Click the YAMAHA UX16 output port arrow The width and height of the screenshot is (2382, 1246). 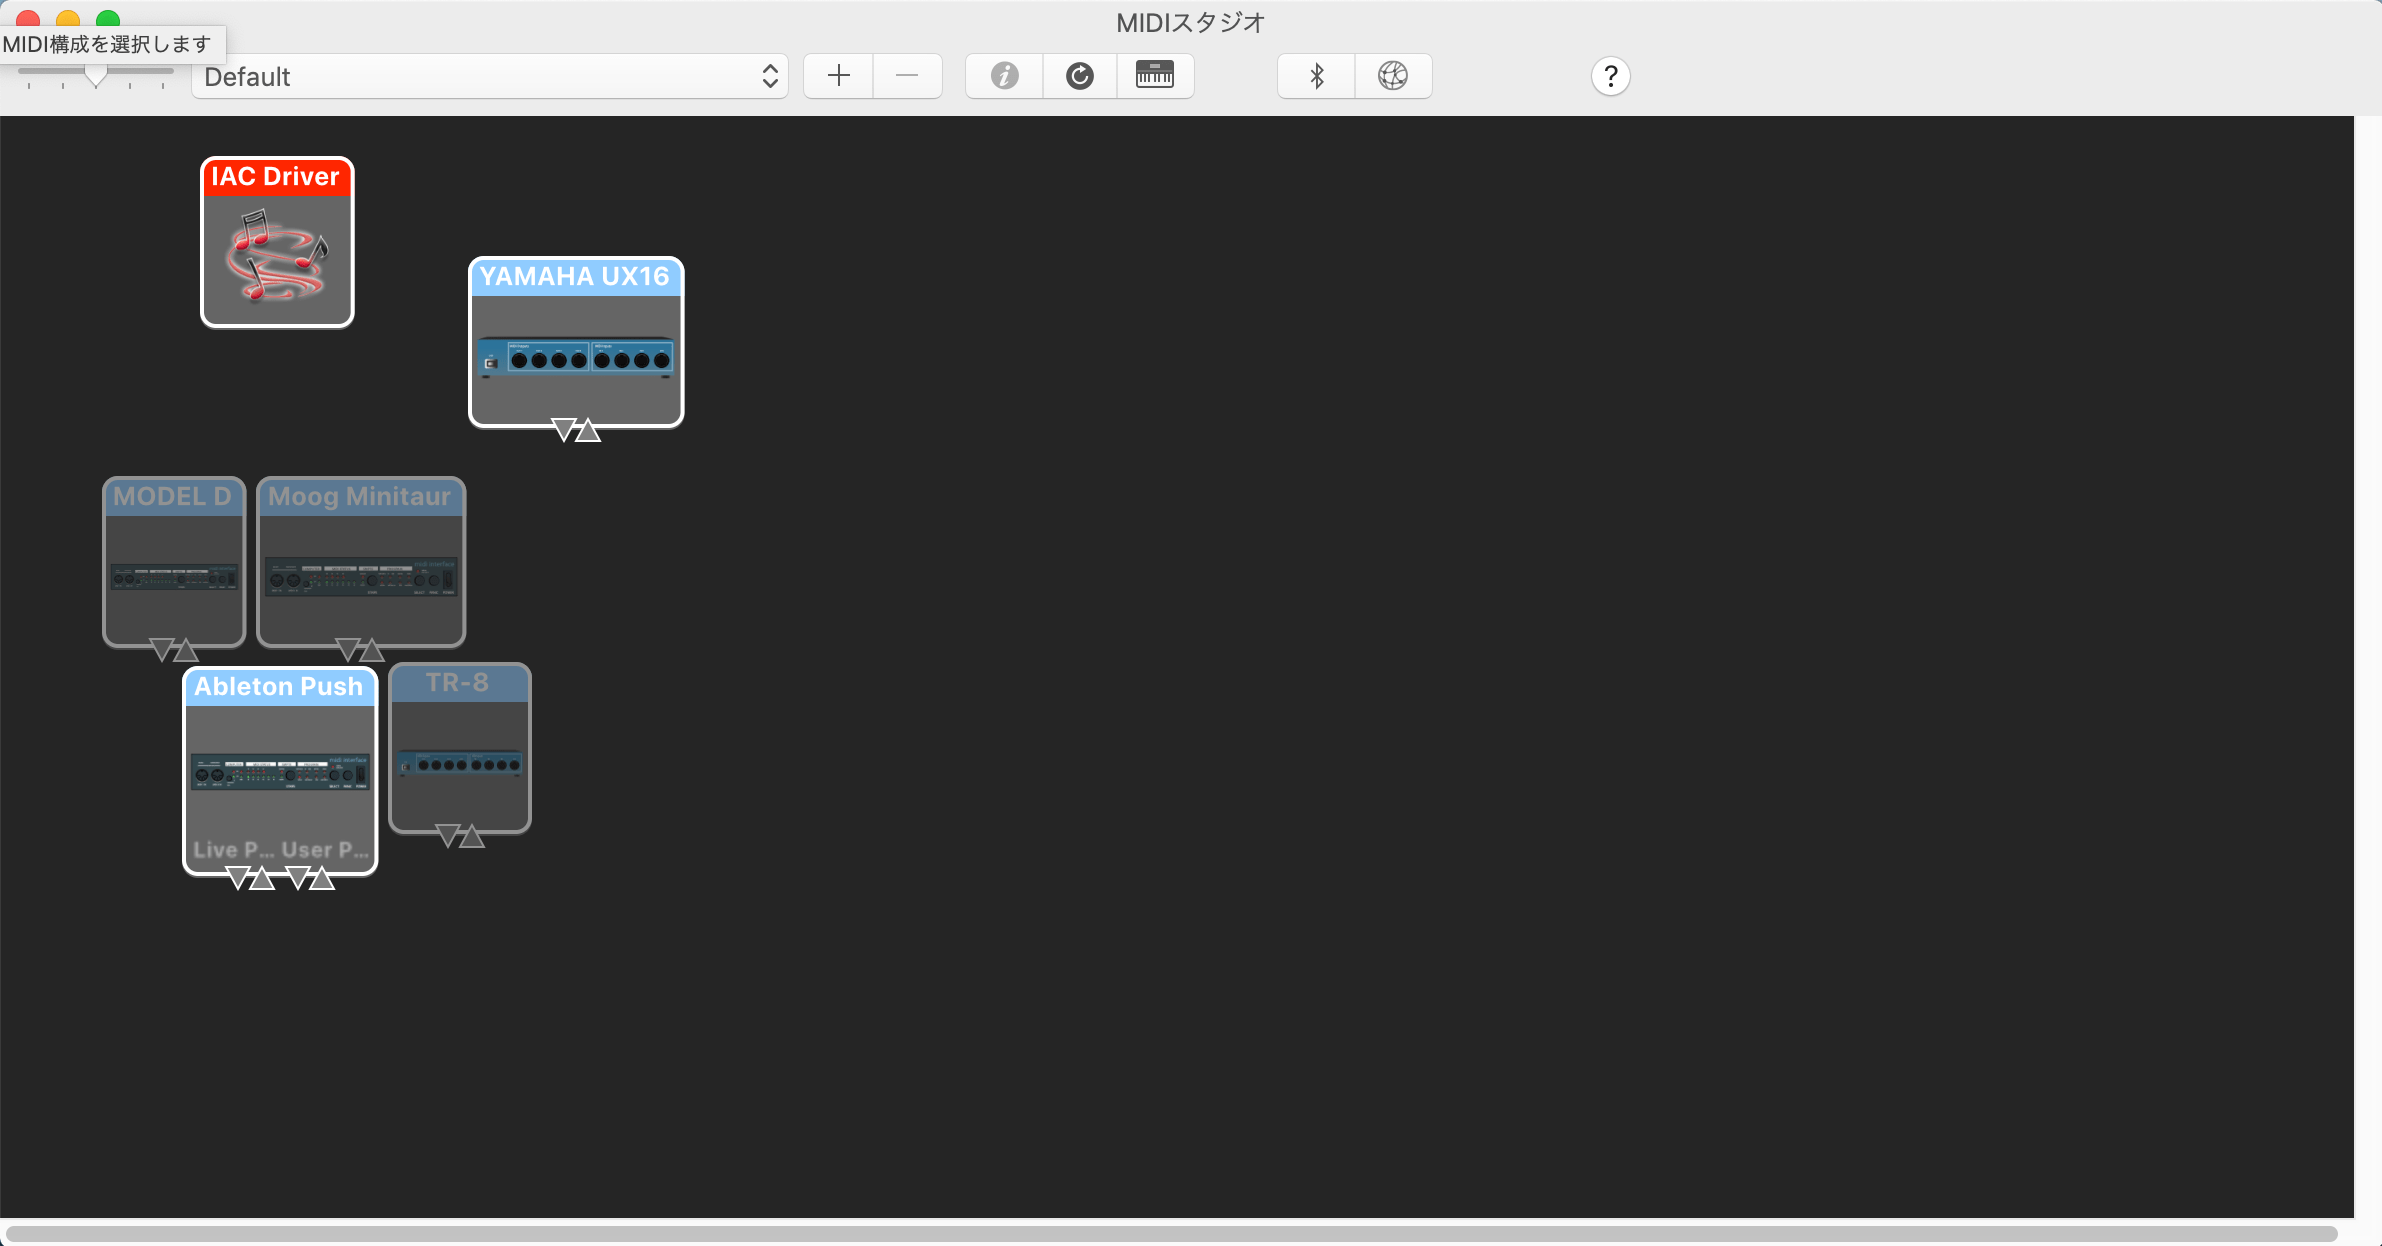coord(564,431)
